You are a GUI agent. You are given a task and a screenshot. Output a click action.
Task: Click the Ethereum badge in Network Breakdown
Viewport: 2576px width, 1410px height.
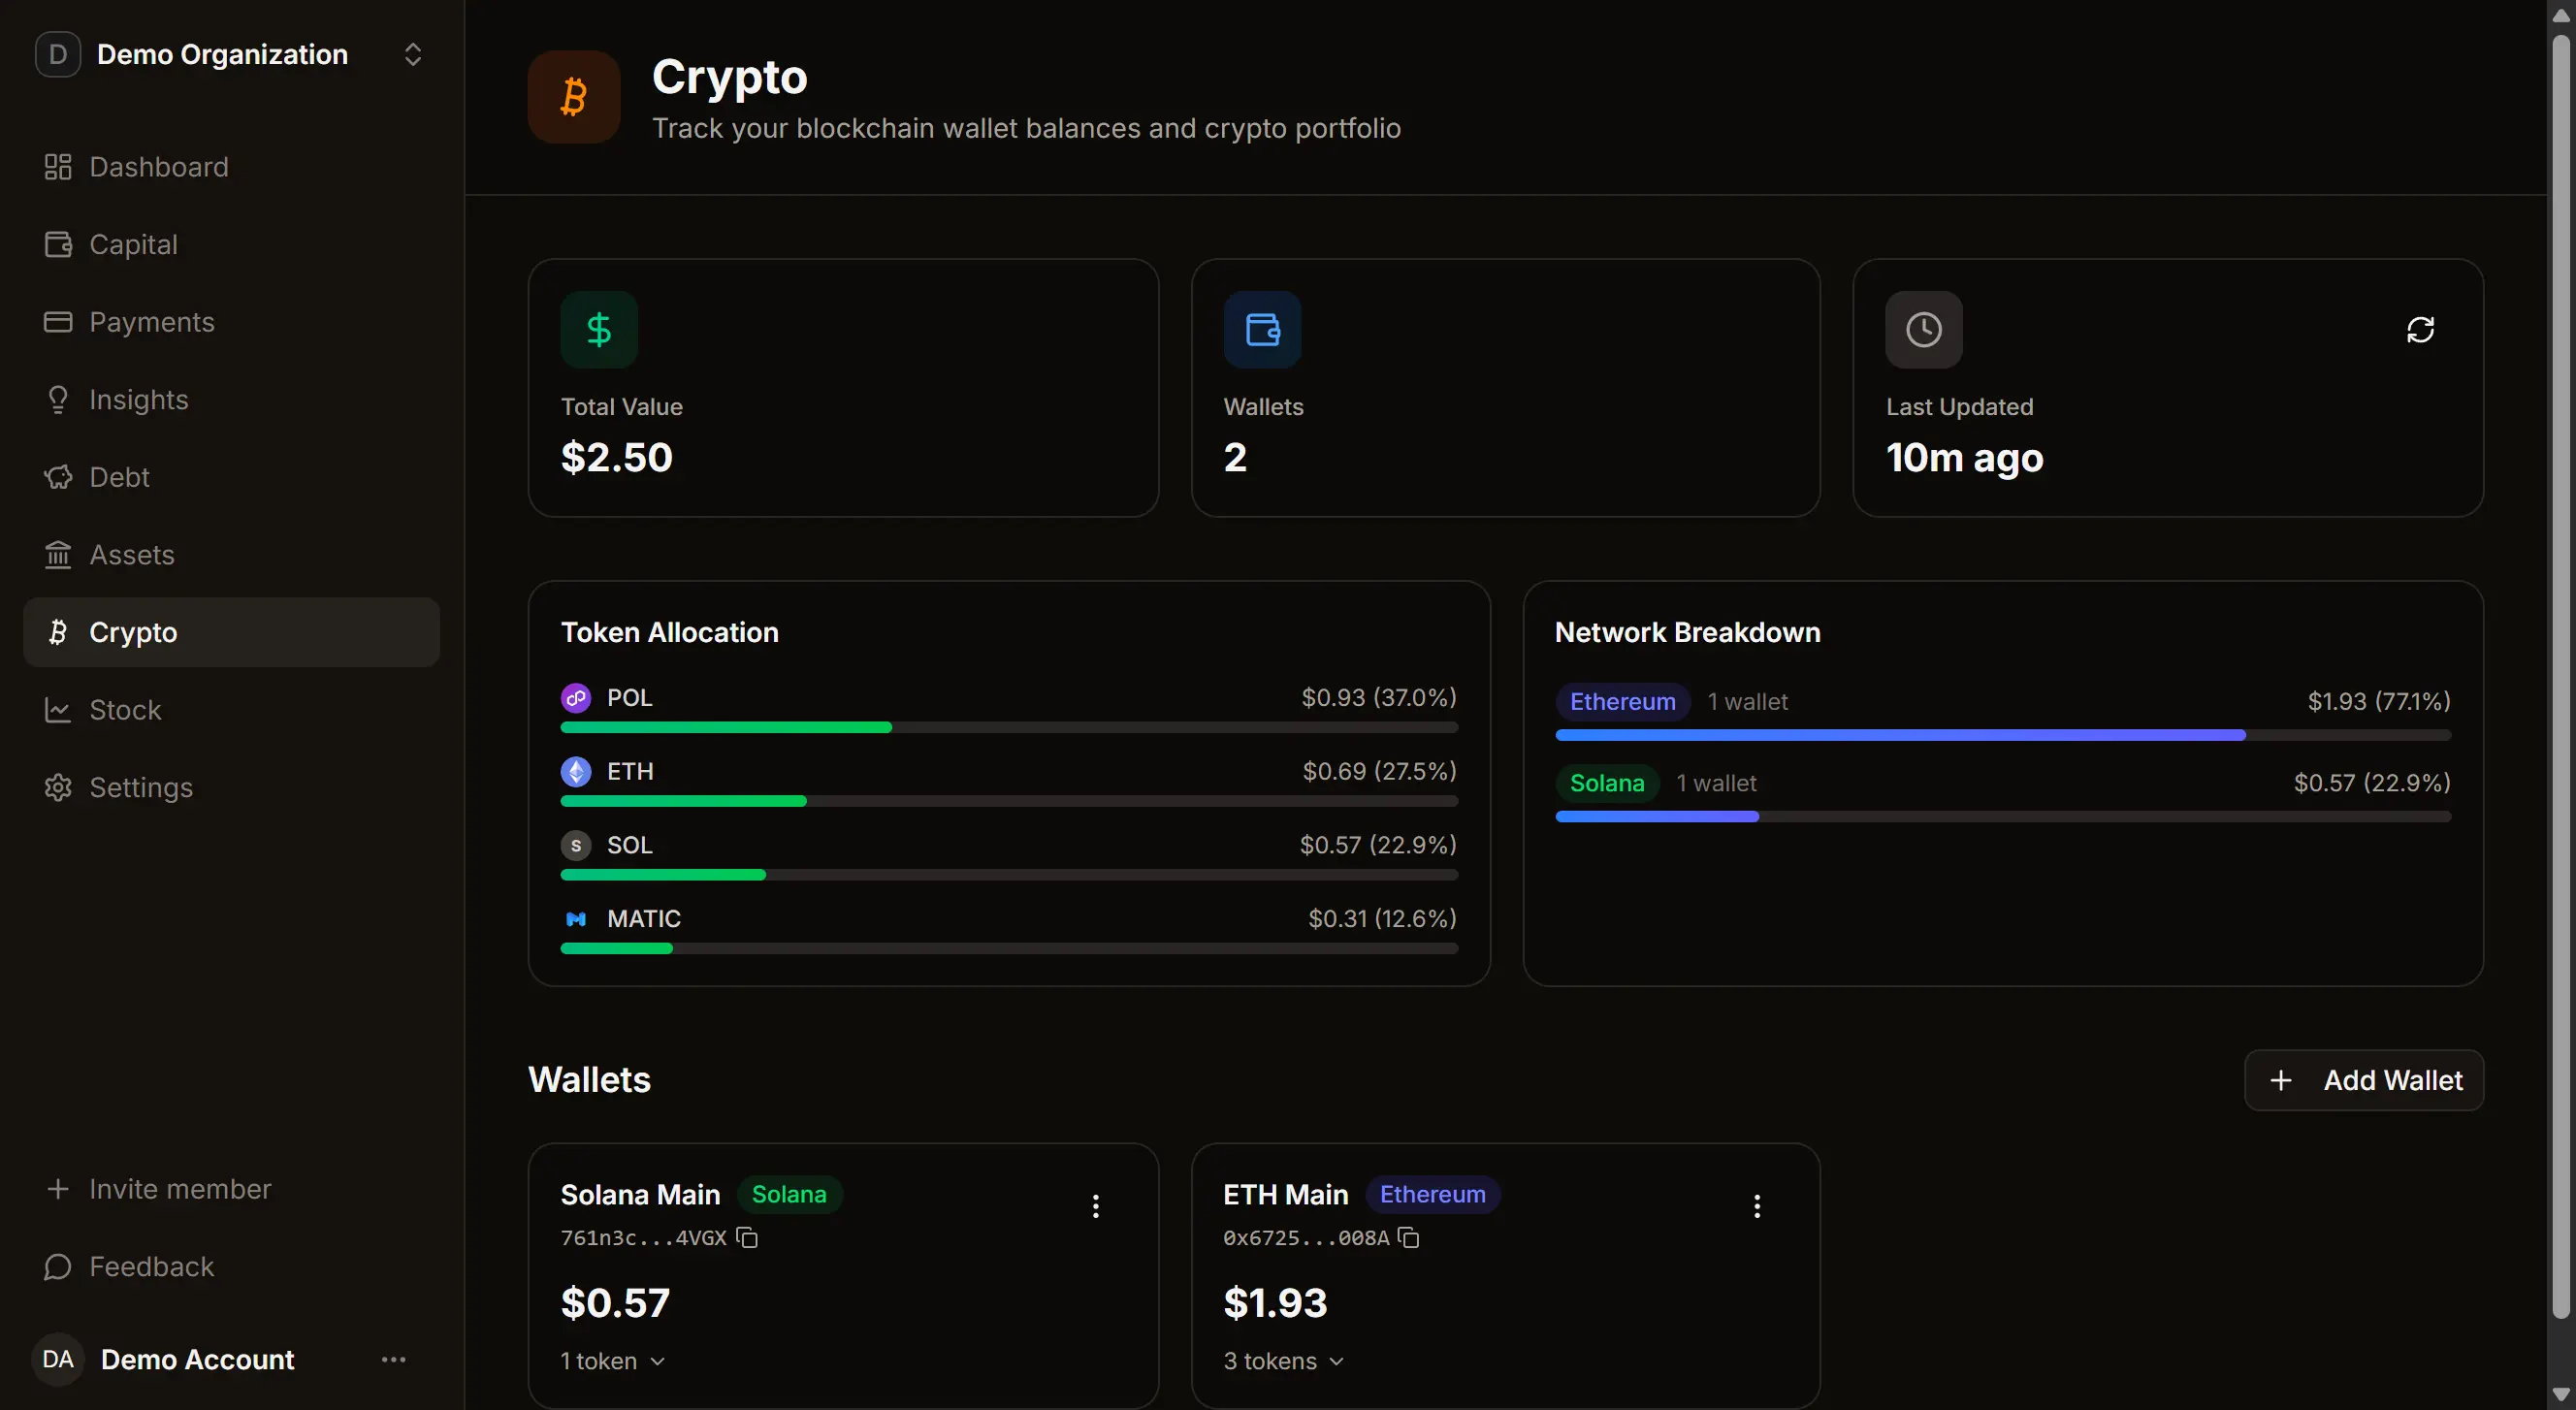pyautogui.click(x=1622, y=702)
